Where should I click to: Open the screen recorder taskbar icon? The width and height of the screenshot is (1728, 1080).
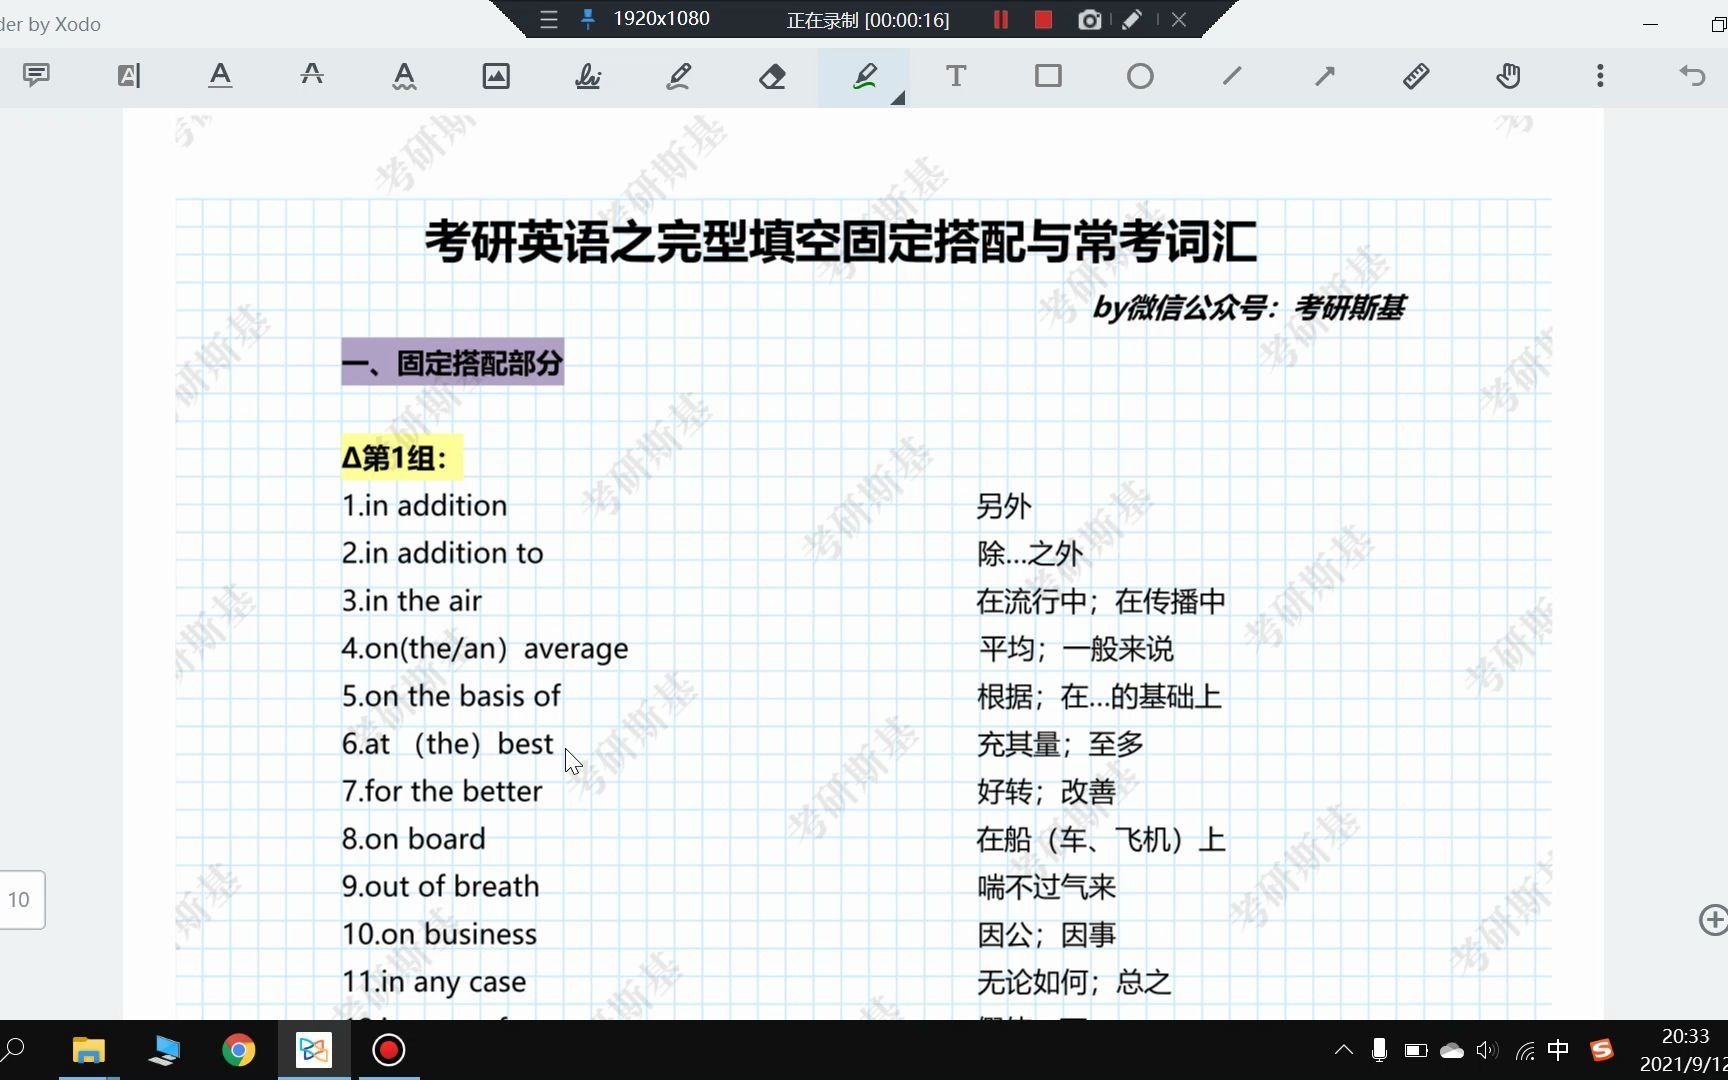(x=388, y=1050)
